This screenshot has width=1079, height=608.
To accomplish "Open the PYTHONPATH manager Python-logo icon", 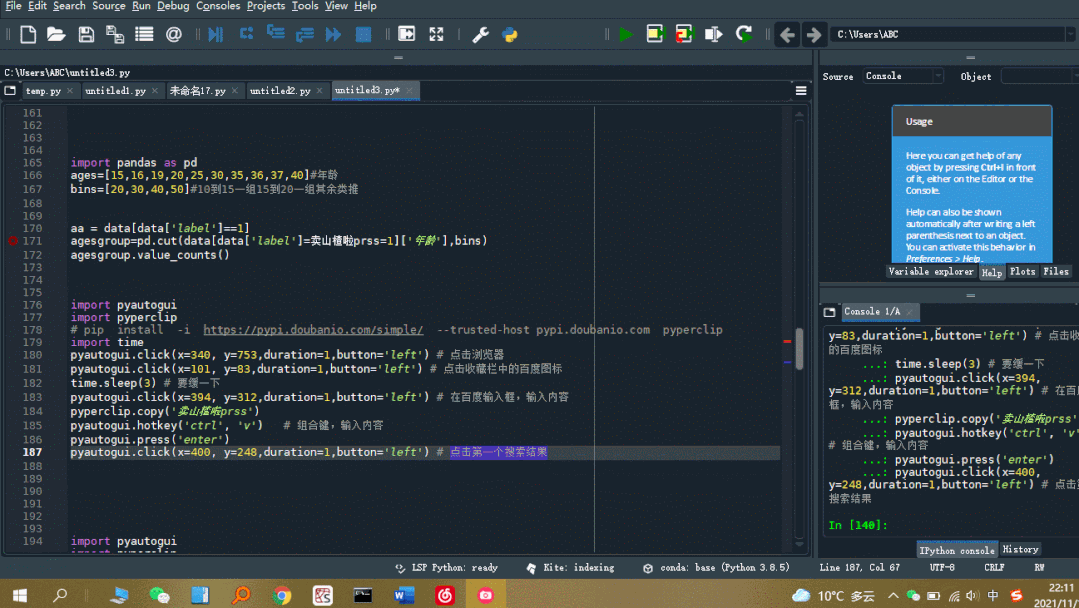I will (x=509, y=33).
